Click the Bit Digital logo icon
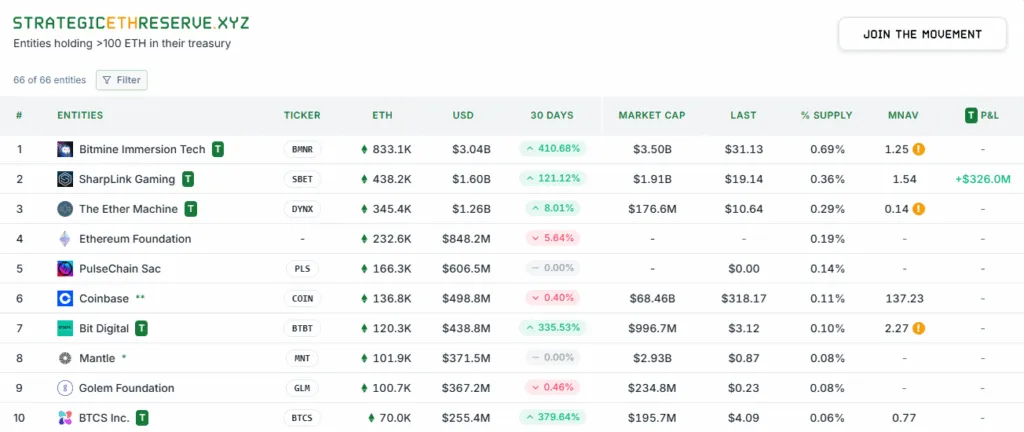 coord(65,328)
